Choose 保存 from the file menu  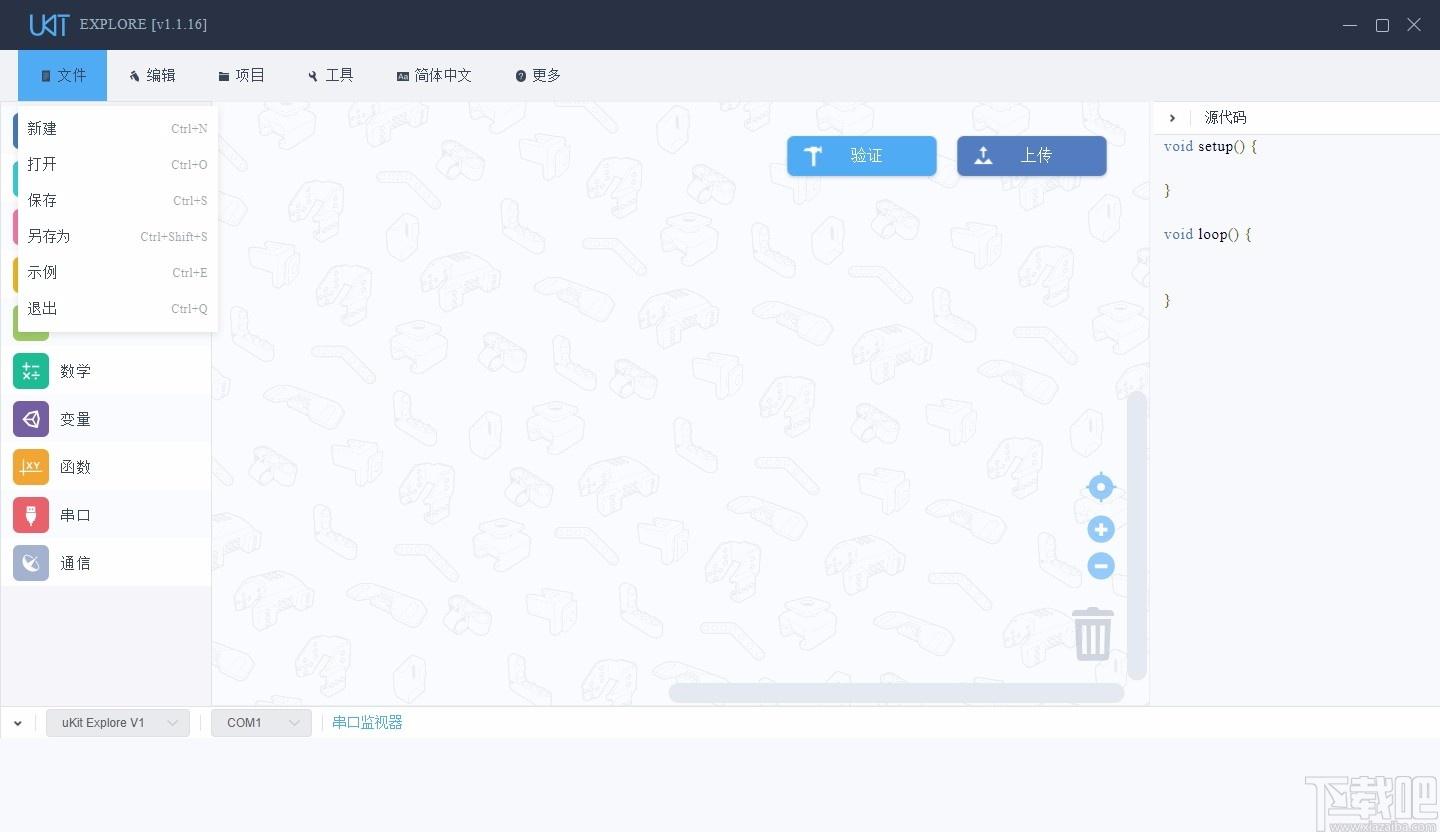[118, 201]
